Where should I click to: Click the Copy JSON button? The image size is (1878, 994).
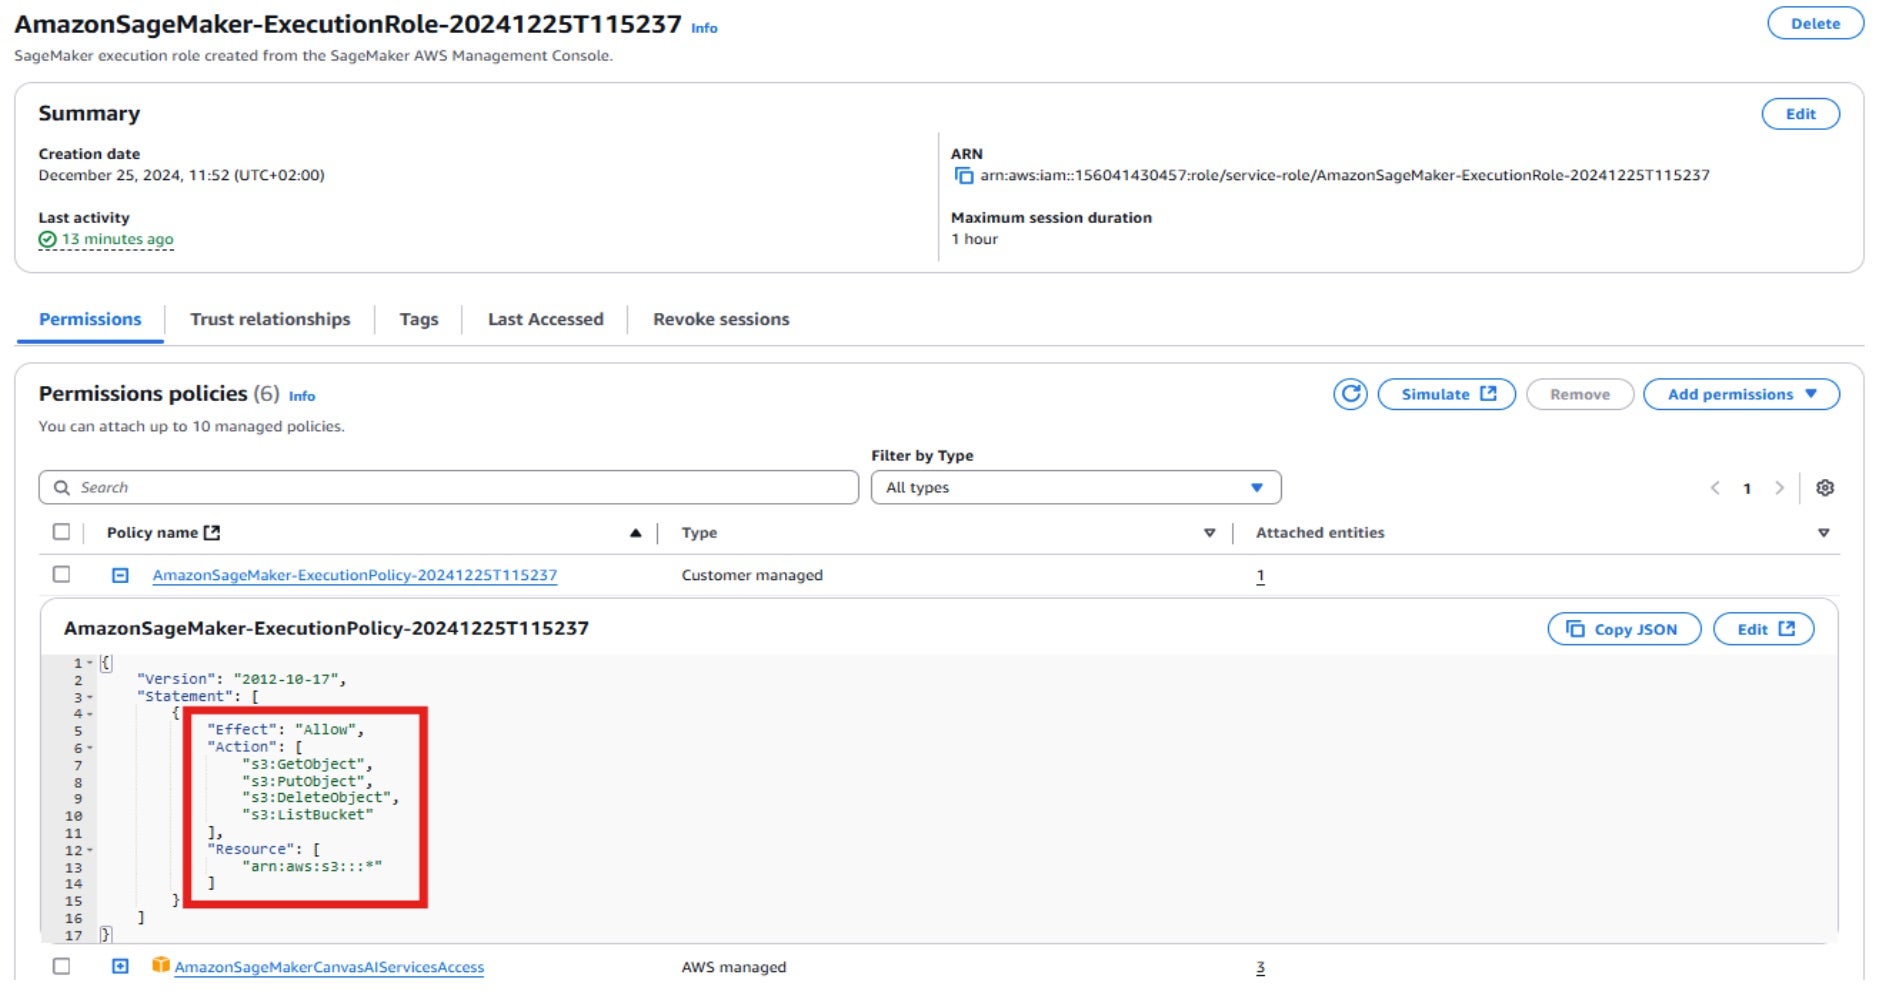[x=1623, y=629]
